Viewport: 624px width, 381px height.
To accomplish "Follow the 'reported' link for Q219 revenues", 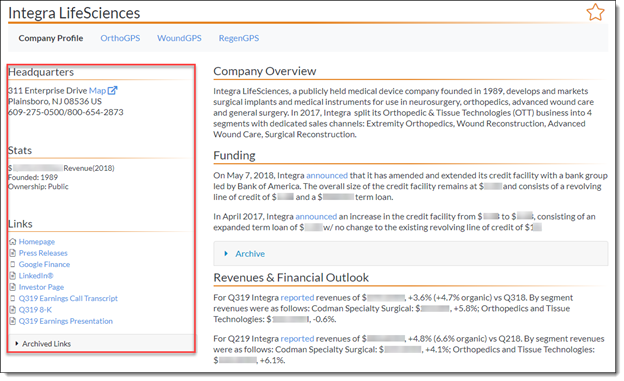I will (x=297, y=339).
